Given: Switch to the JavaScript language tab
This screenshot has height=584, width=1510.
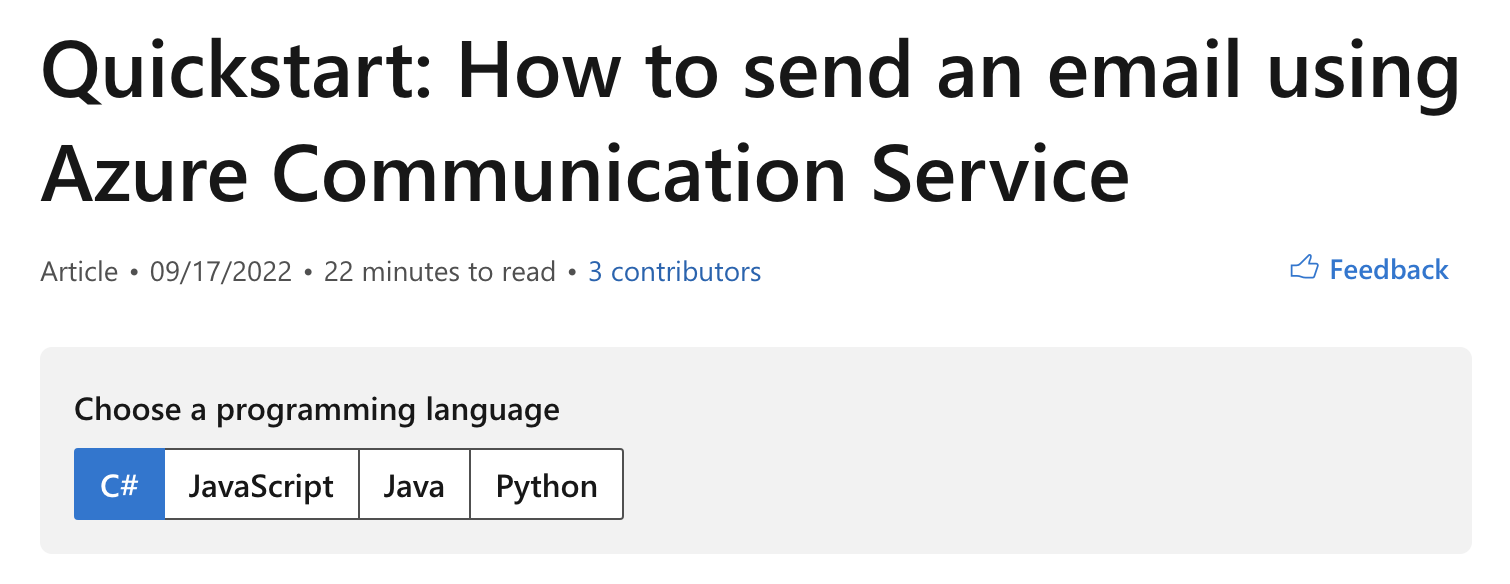Looking at the screenshot, I should click(x=261, y=484).
